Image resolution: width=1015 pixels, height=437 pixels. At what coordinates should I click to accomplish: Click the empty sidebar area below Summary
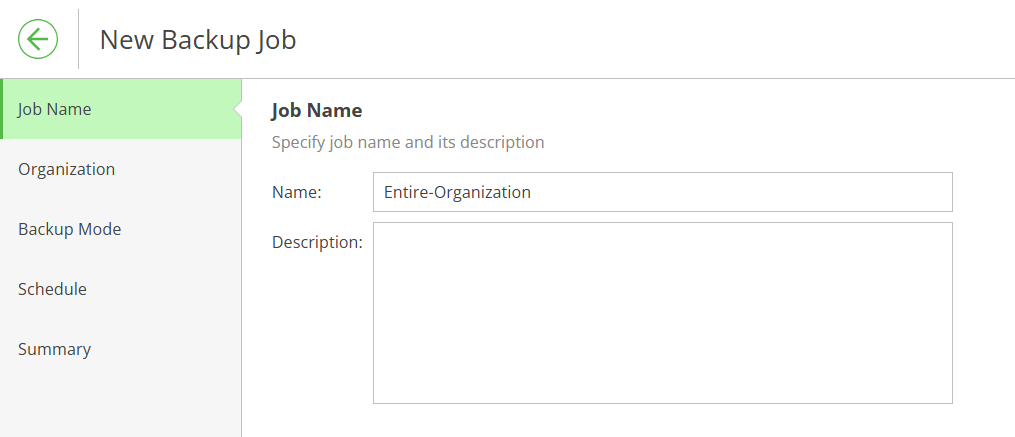click(120, 408)
